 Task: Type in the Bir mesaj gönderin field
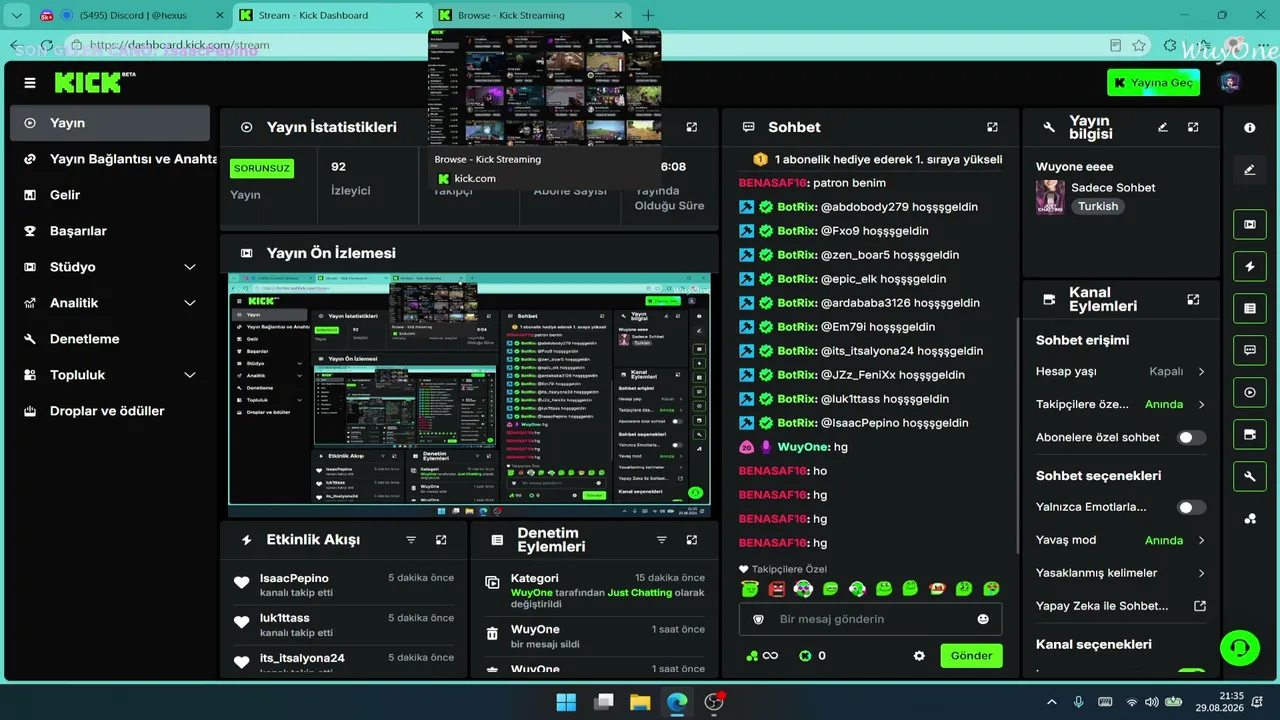[871, 619]
